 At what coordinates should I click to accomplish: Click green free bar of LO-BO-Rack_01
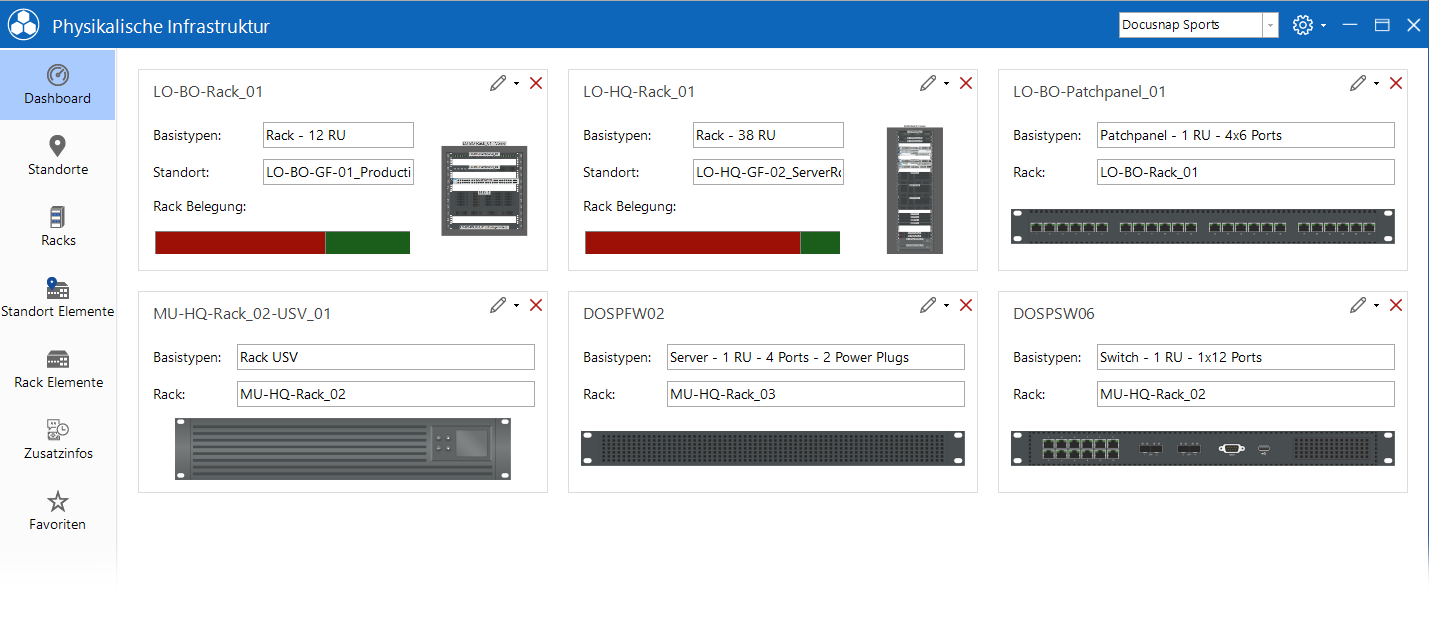[x=368, y=242]
